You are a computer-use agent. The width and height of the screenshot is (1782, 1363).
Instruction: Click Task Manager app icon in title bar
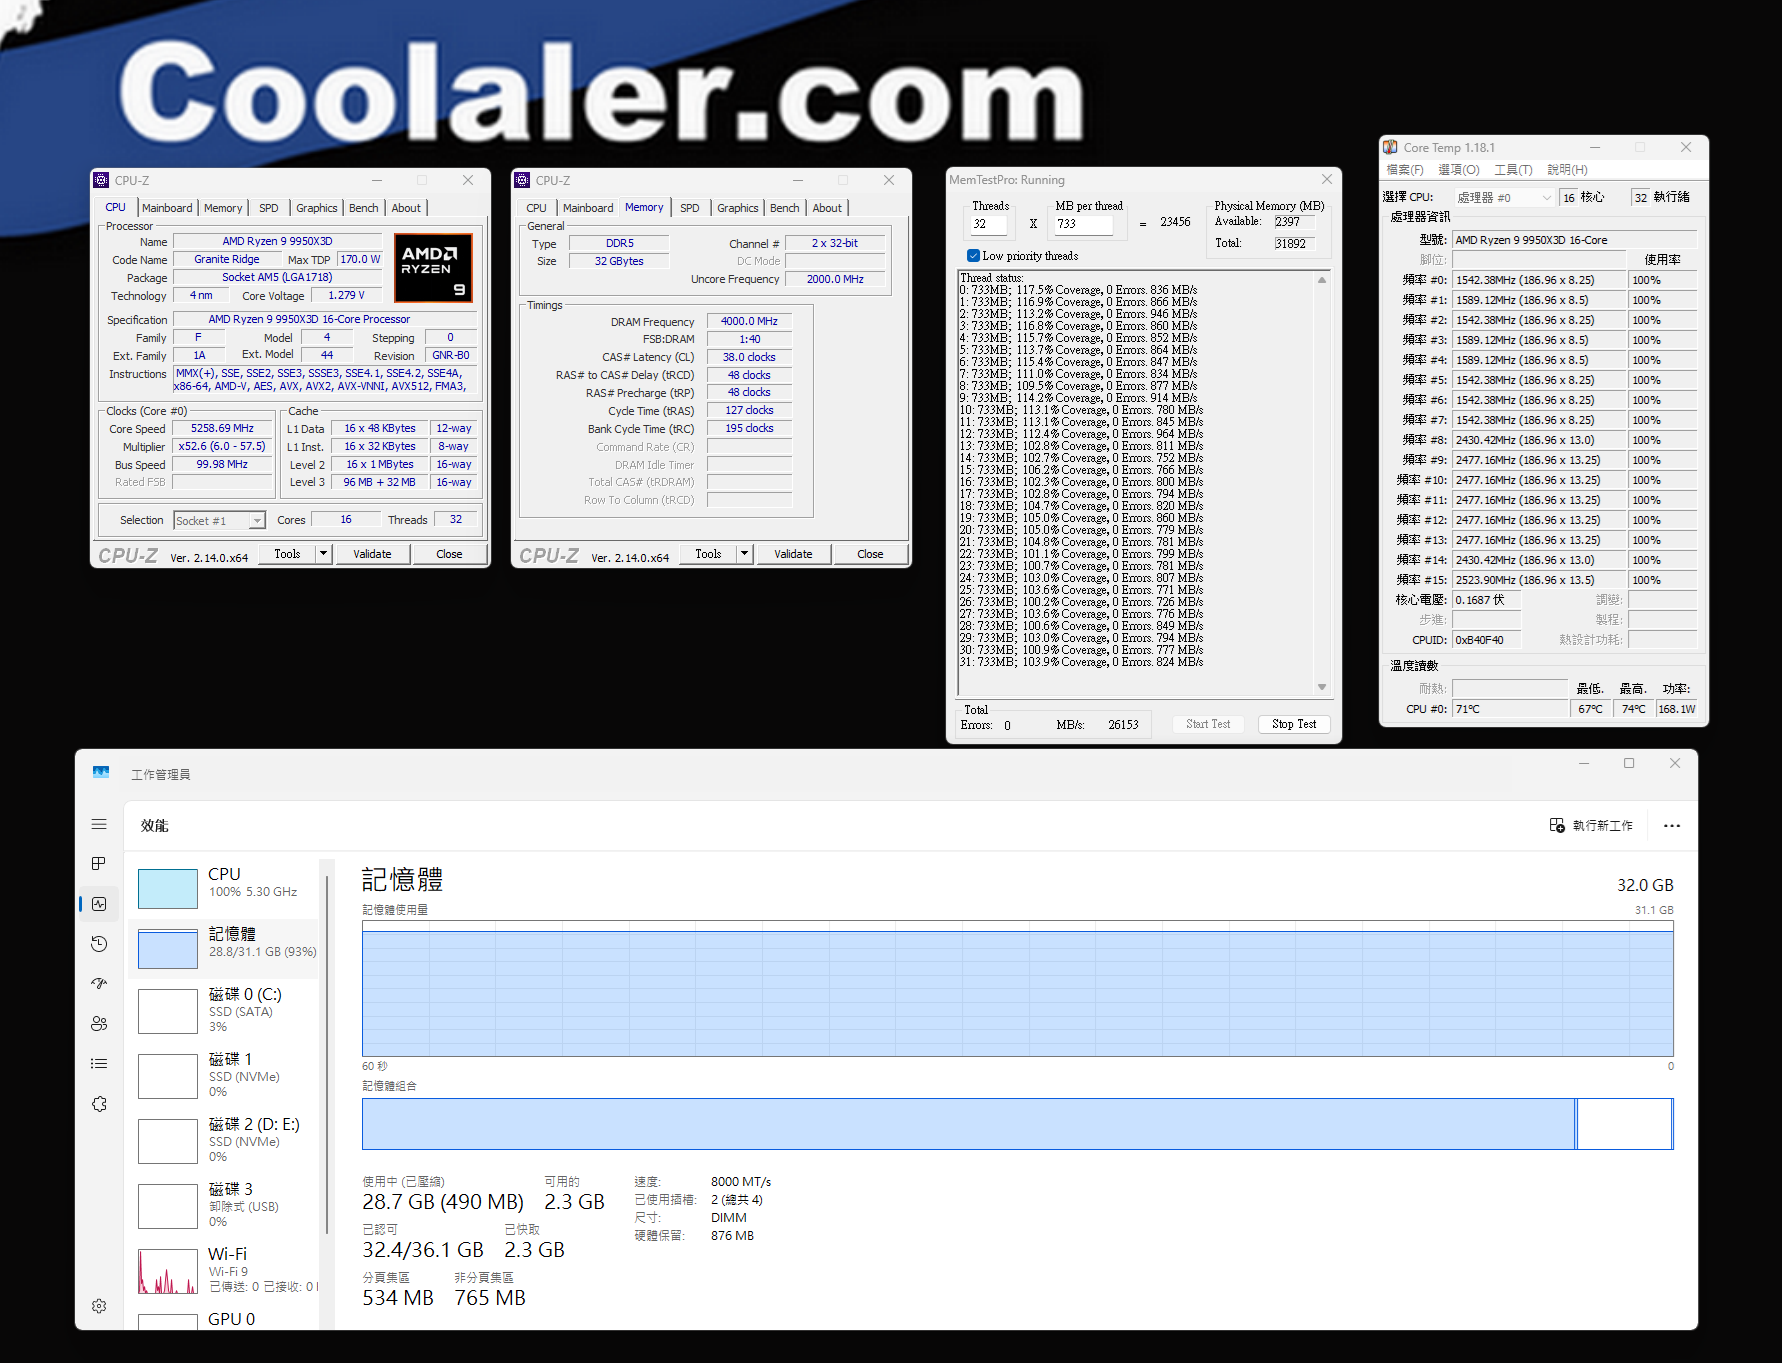(101, 773)
